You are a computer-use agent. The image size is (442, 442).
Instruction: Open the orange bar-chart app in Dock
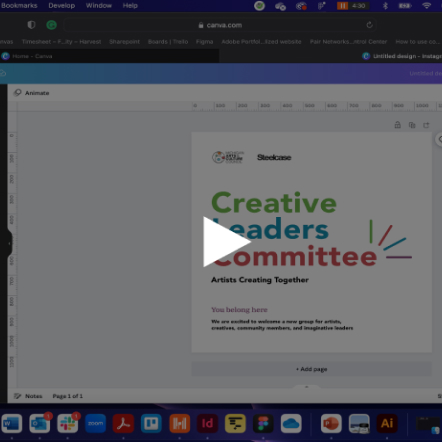point(179,424)
